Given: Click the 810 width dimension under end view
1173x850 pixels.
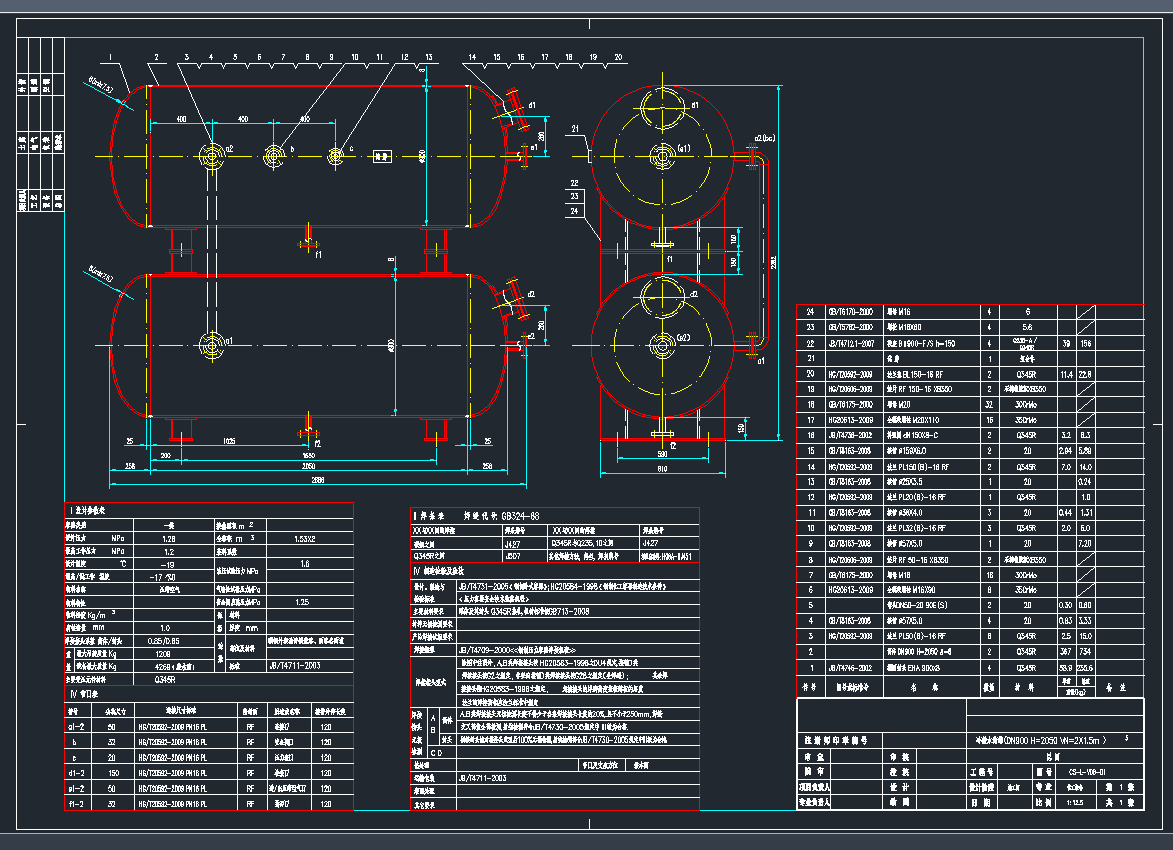Looking at the screenshot, I should pos(661,468).
